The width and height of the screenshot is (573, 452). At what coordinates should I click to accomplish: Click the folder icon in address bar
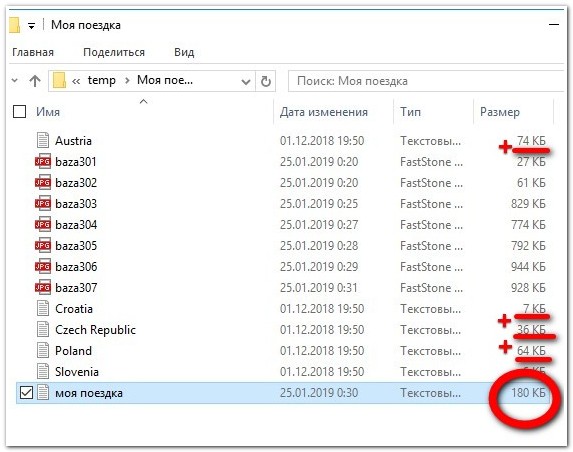tap(59, 80)
